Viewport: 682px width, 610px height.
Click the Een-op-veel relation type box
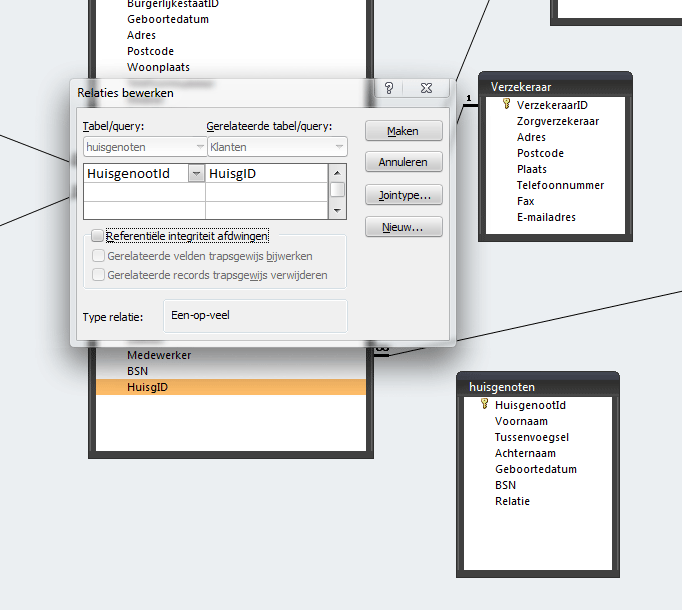(255, 316)
